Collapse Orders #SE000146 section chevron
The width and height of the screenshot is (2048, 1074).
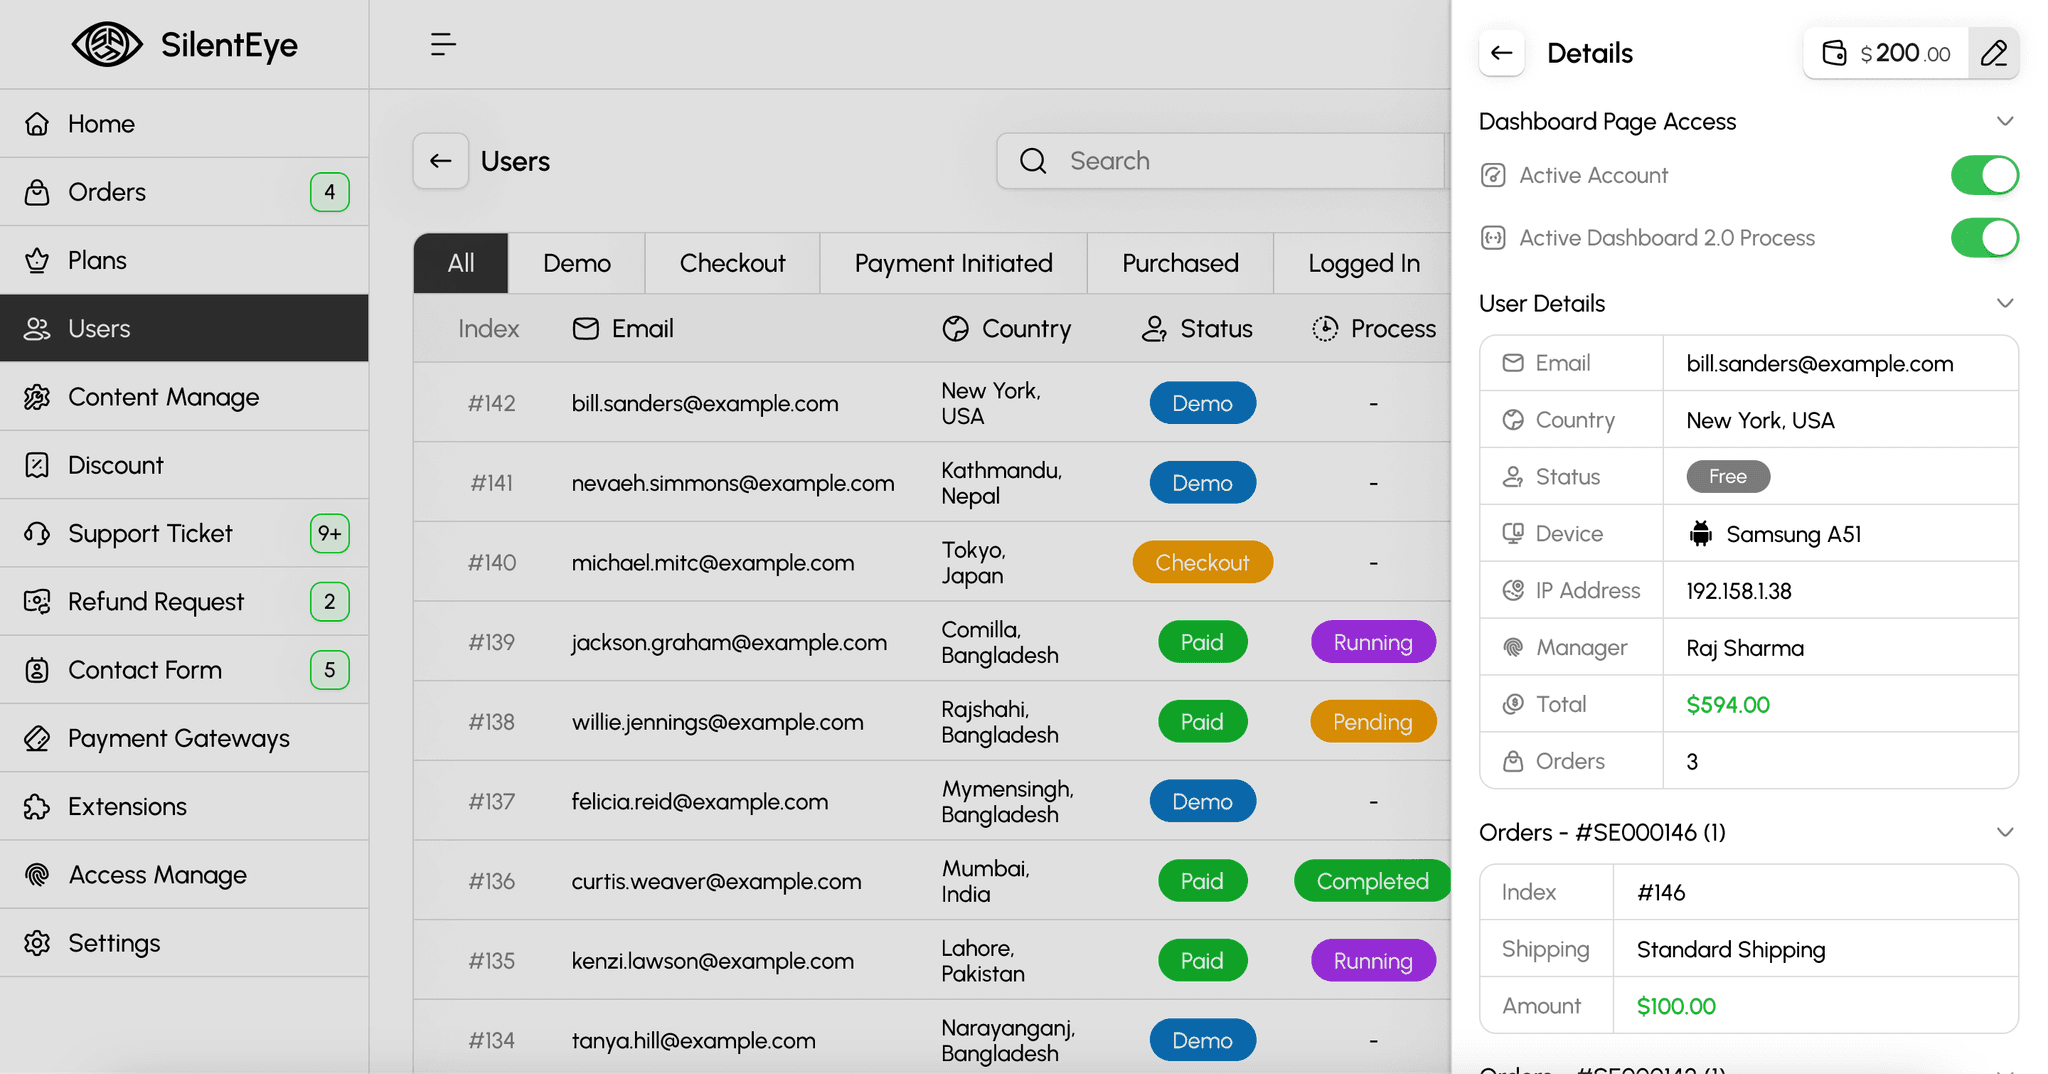click(x=2004, y=832)
